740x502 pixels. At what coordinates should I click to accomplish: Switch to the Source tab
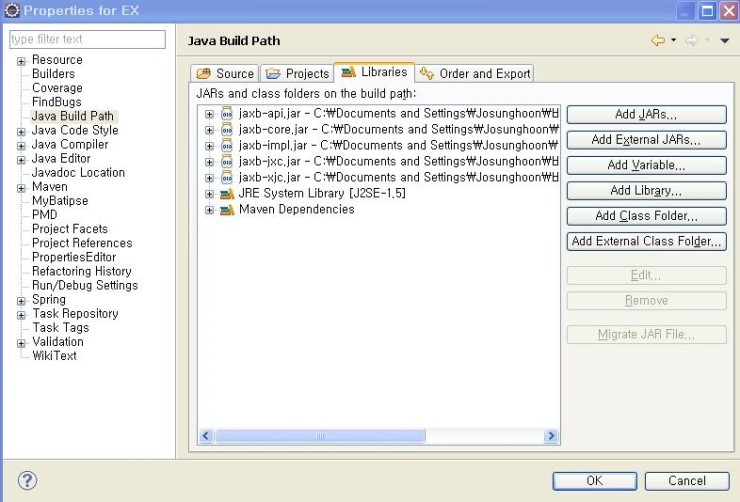click(x=225, y=74)
